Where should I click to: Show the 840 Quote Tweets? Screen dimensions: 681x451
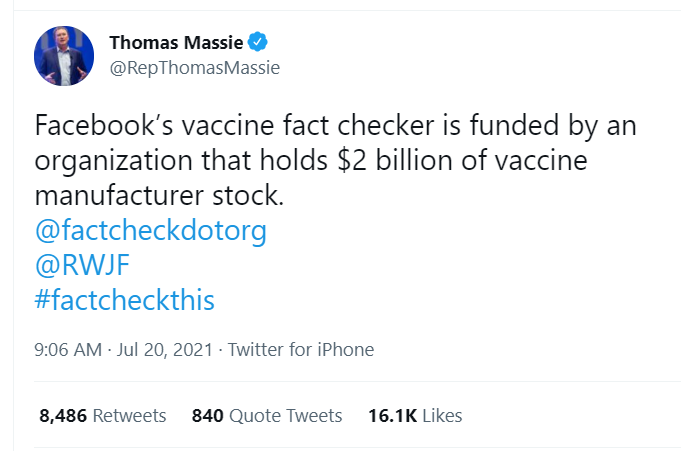pyautogui.click(x=267, y=415)
